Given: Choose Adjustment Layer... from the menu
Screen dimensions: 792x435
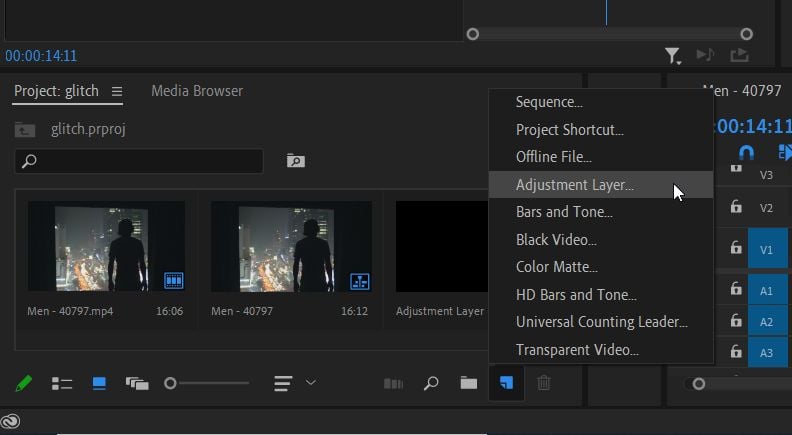Looking at the screenshot, I should coord(574,185).
